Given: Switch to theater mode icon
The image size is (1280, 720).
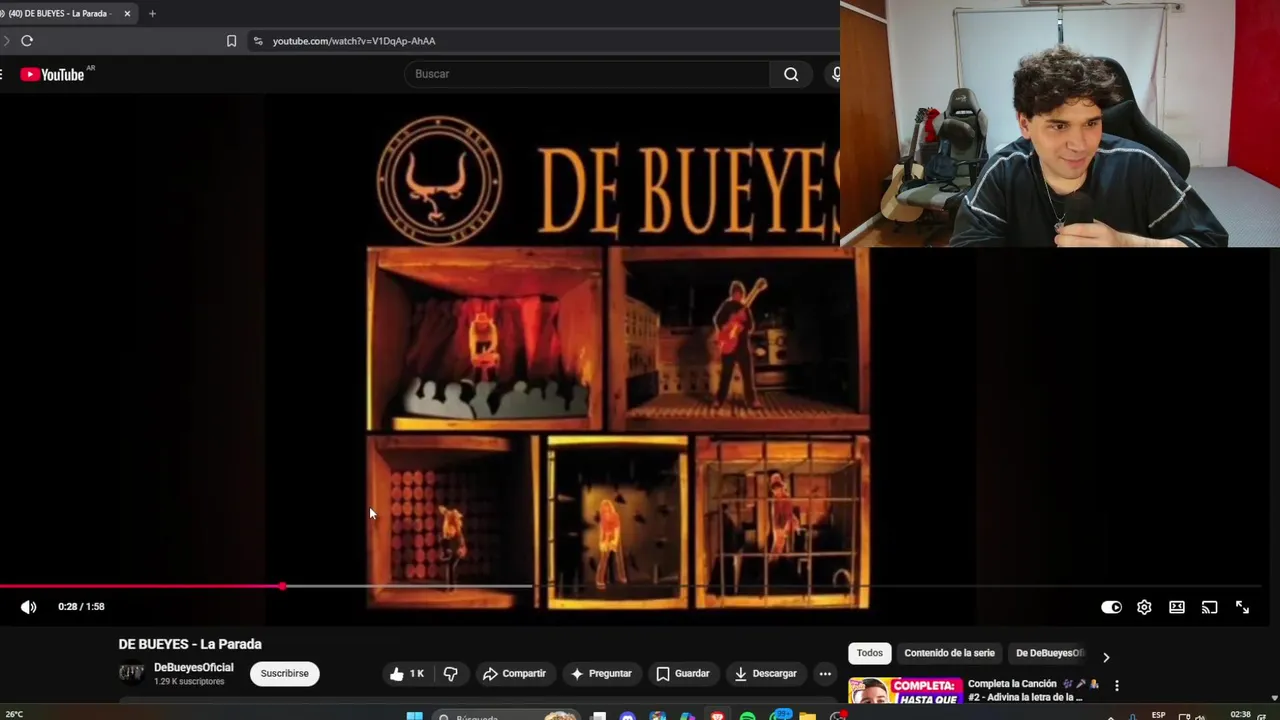Looking at the screenshot, I should pyautogui.click(x=1177, y=607).
